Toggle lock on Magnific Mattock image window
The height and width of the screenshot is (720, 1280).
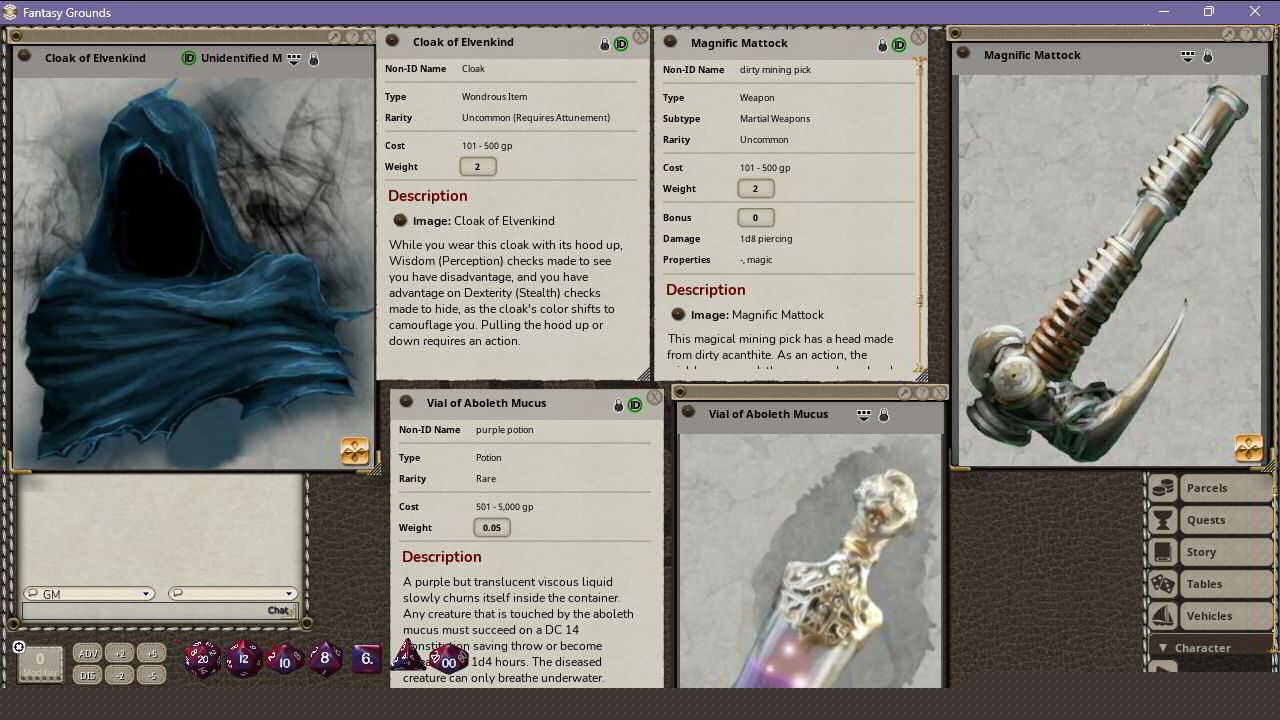point(1208,56)
